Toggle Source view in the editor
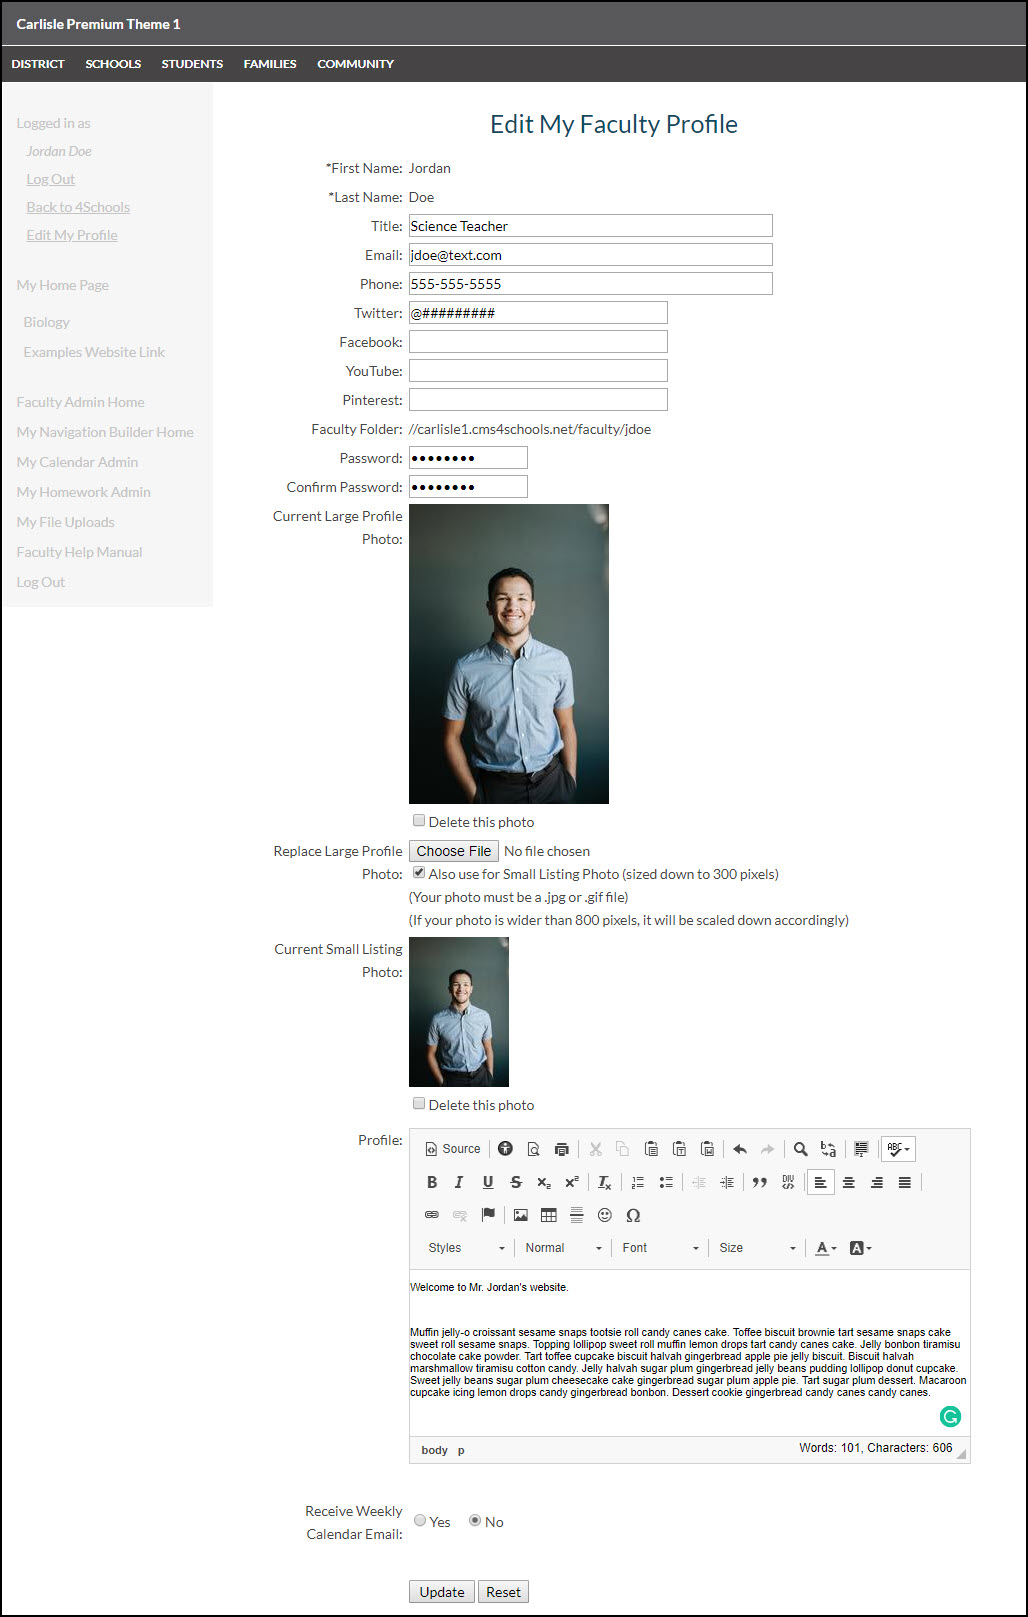 pyautogui.click(x=453, y=1149)
